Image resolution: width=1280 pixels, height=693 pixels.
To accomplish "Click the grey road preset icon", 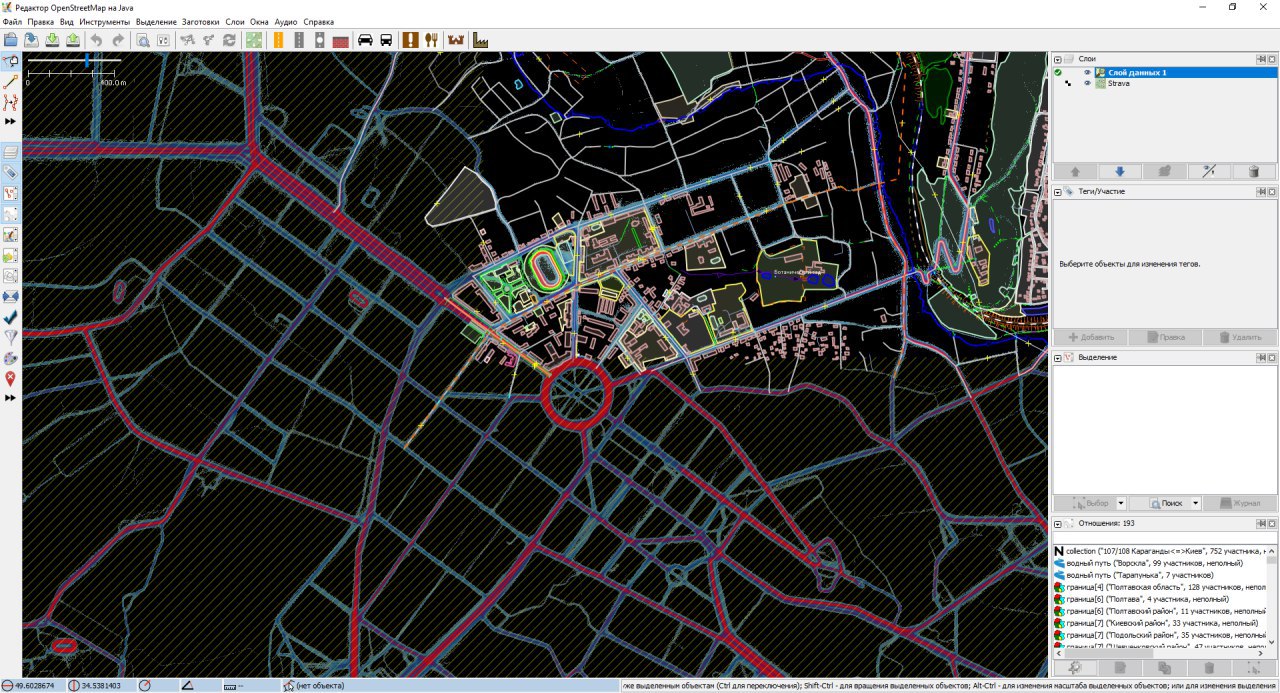I will [298, 40].
